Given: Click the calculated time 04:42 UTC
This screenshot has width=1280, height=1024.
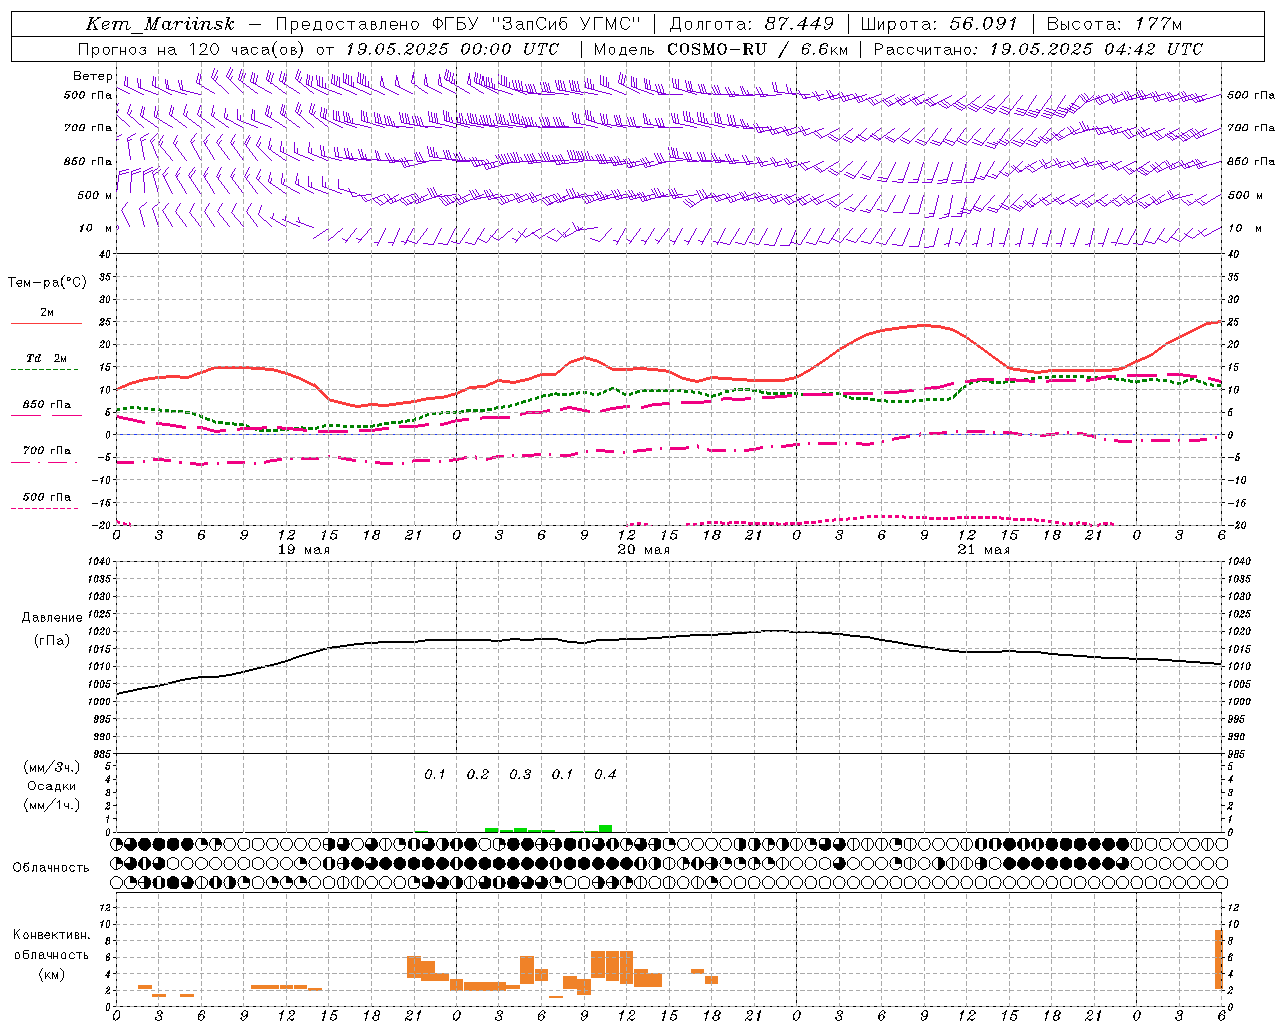Looking at the screenshot, I should click(x=1153, y=49).
